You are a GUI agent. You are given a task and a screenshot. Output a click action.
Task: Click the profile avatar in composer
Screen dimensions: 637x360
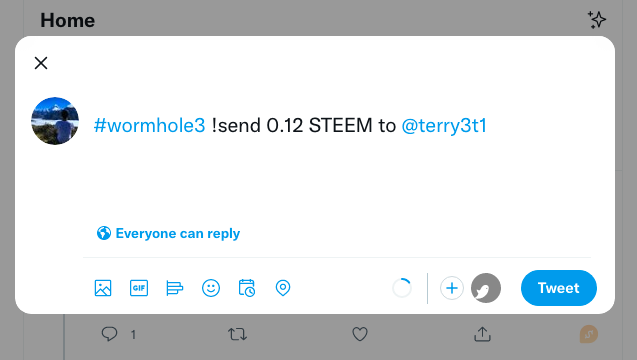coord(55,121)
